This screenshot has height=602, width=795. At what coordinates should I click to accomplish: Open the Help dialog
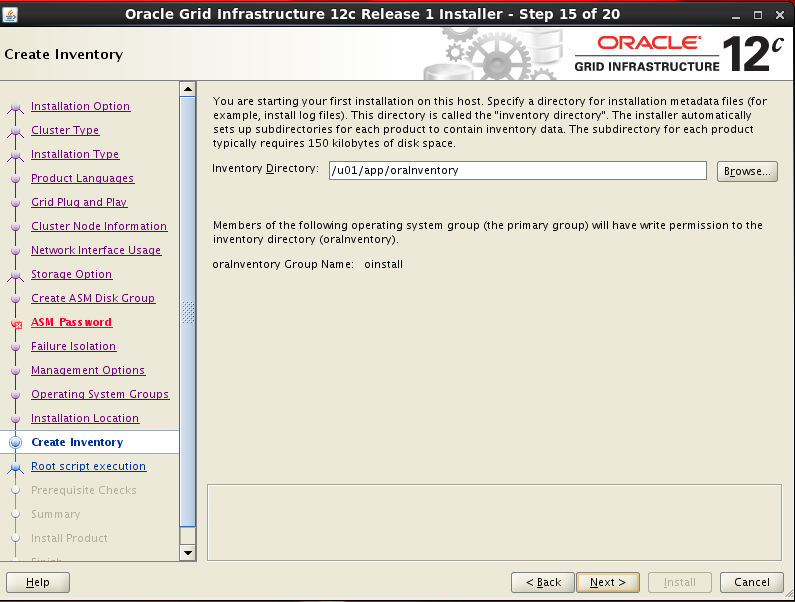38,582
